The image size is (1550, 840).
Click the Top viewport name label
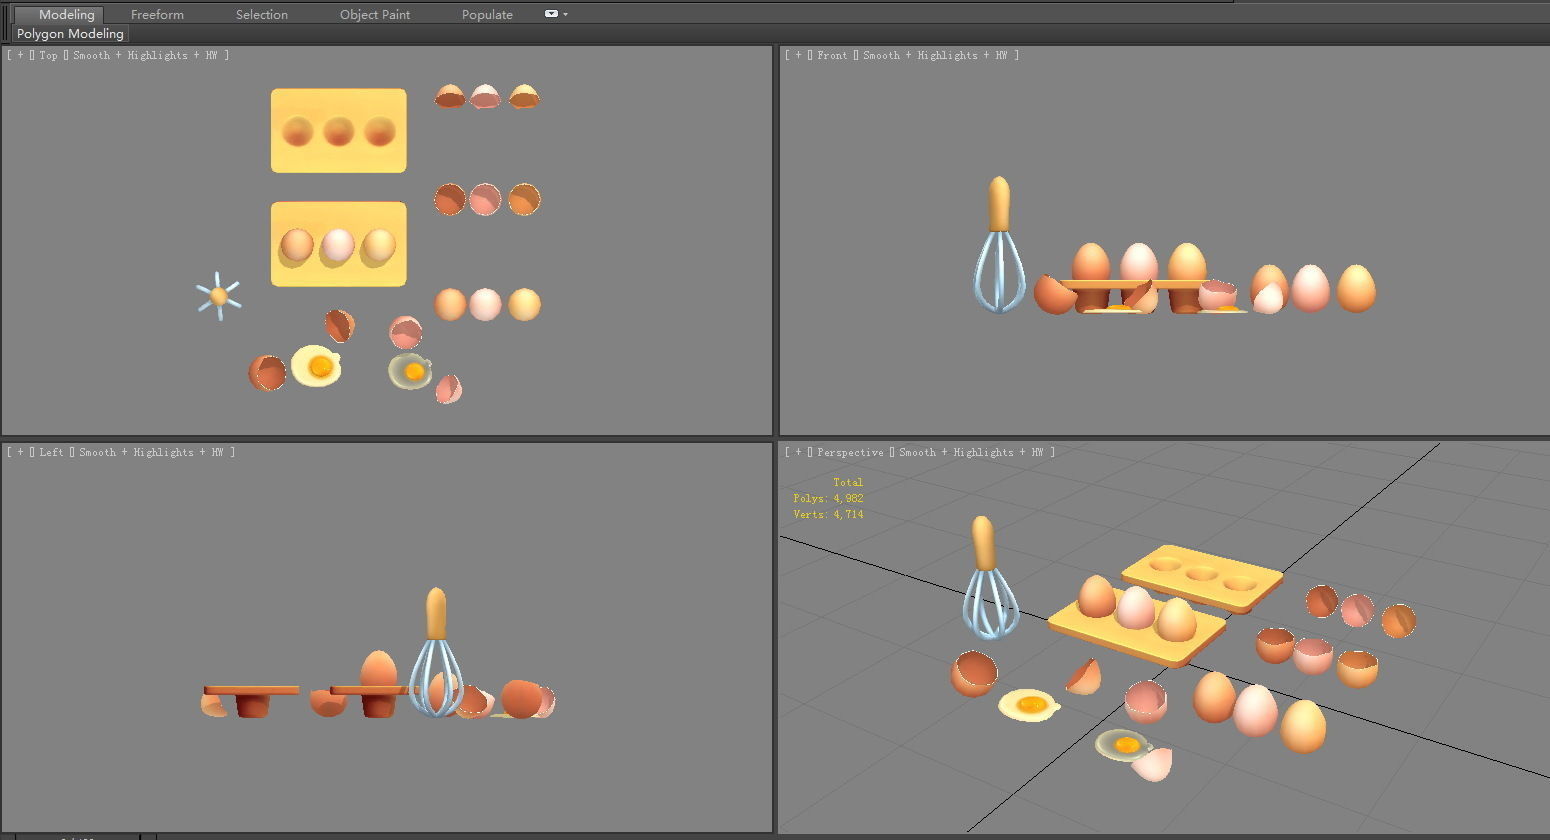[48, 55]
